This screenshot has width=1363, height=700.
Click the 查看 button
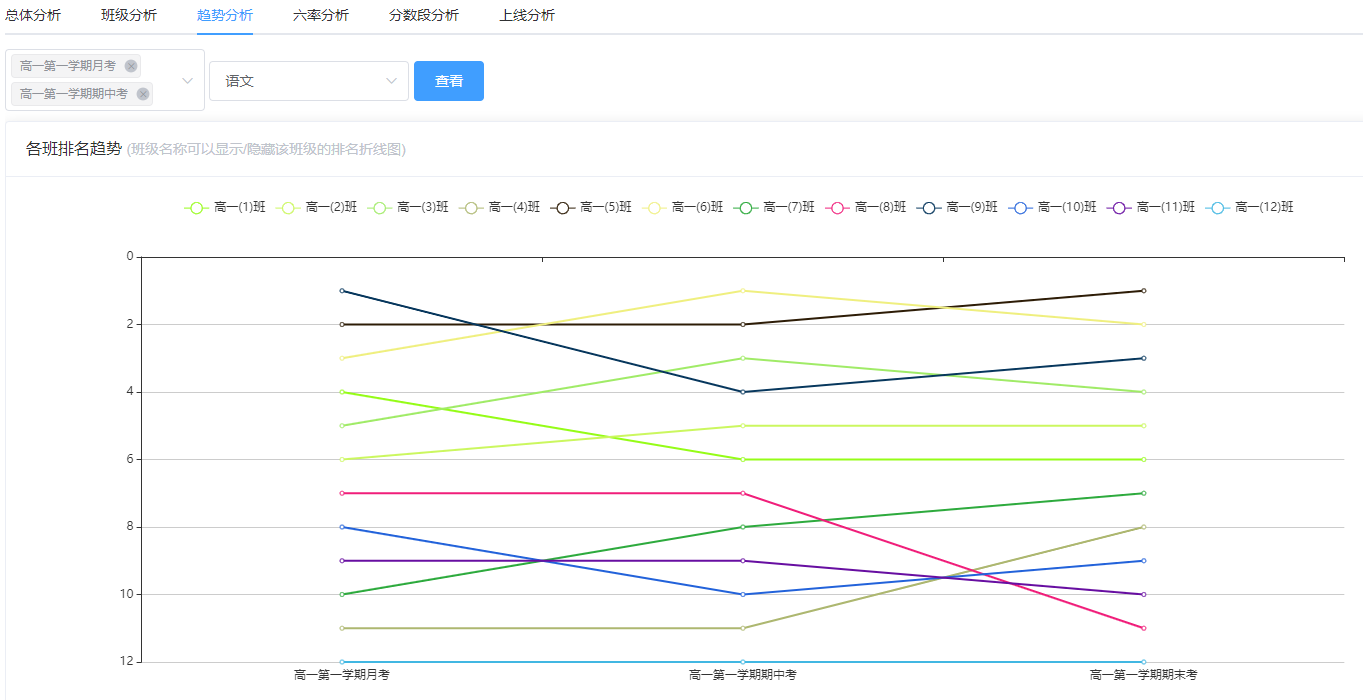tap(449, 81)
